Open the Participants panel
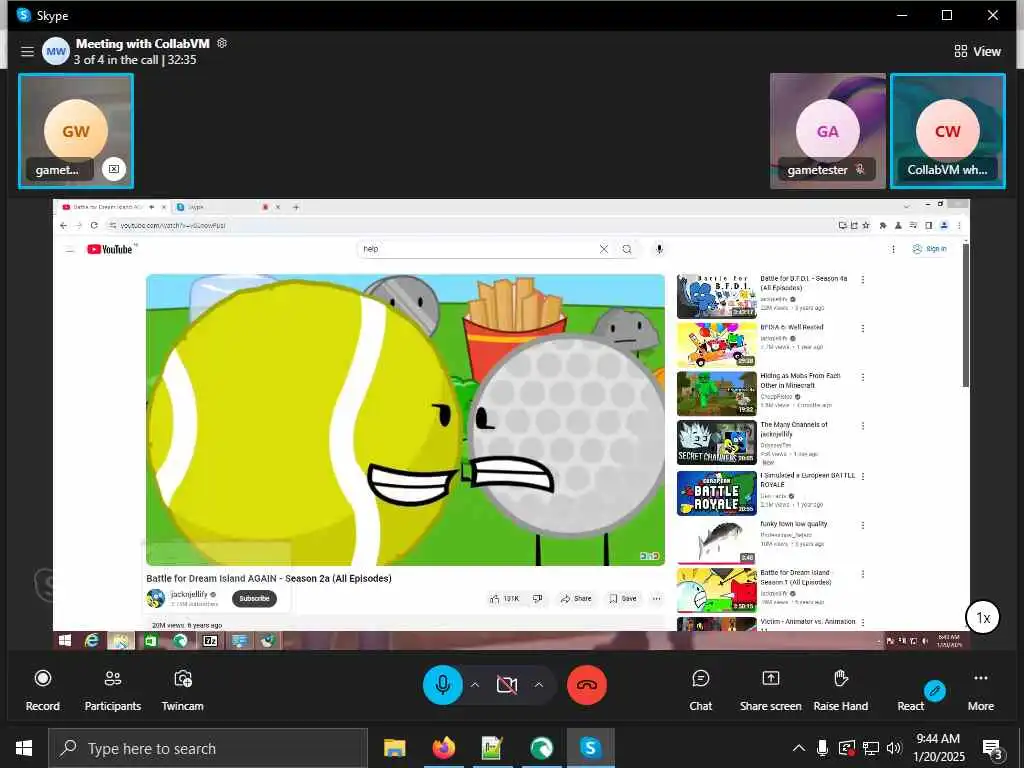The height and width of the screenshot is (768, 1024). point(112,690)
